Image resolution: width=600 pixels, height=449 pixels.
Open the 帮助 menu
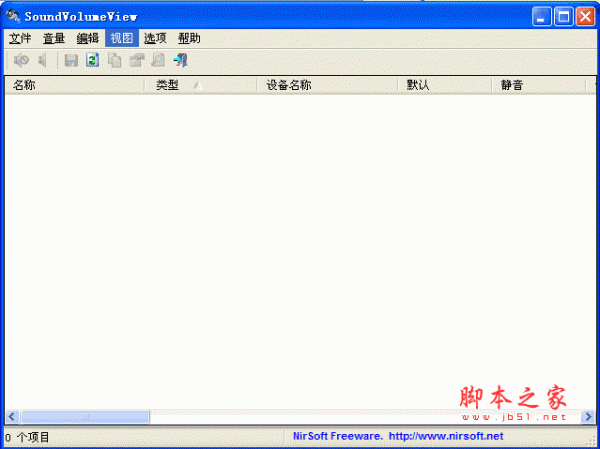[189, 38]
